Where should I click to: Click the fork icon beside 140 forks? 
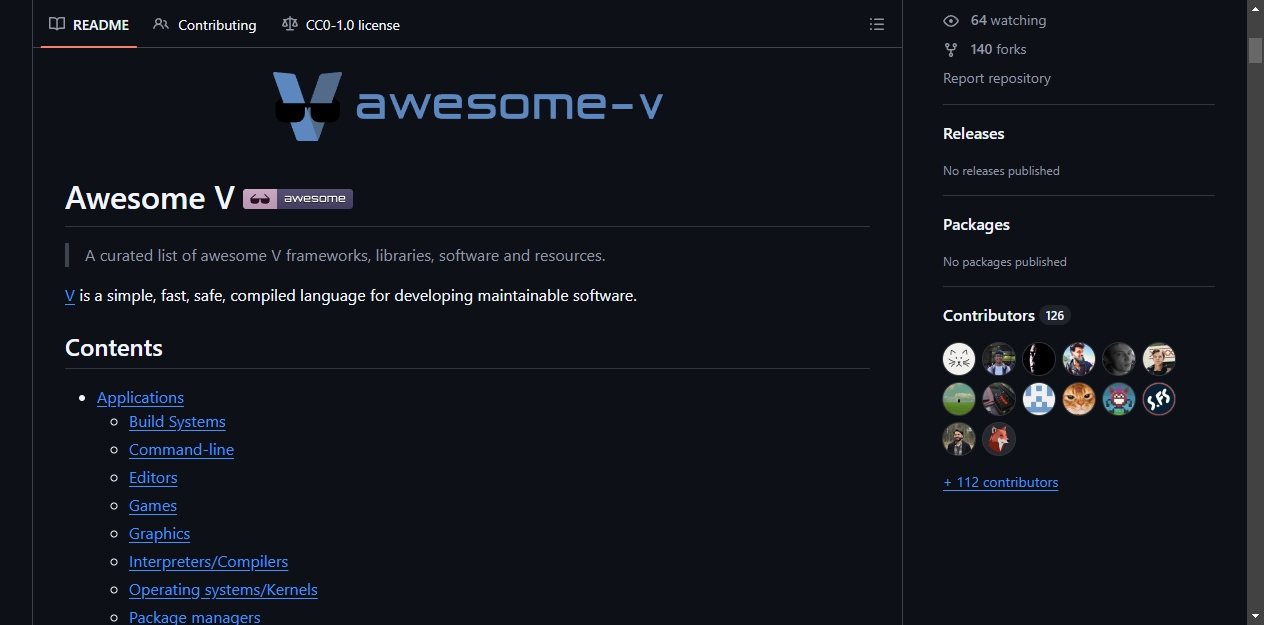point(951,50)
